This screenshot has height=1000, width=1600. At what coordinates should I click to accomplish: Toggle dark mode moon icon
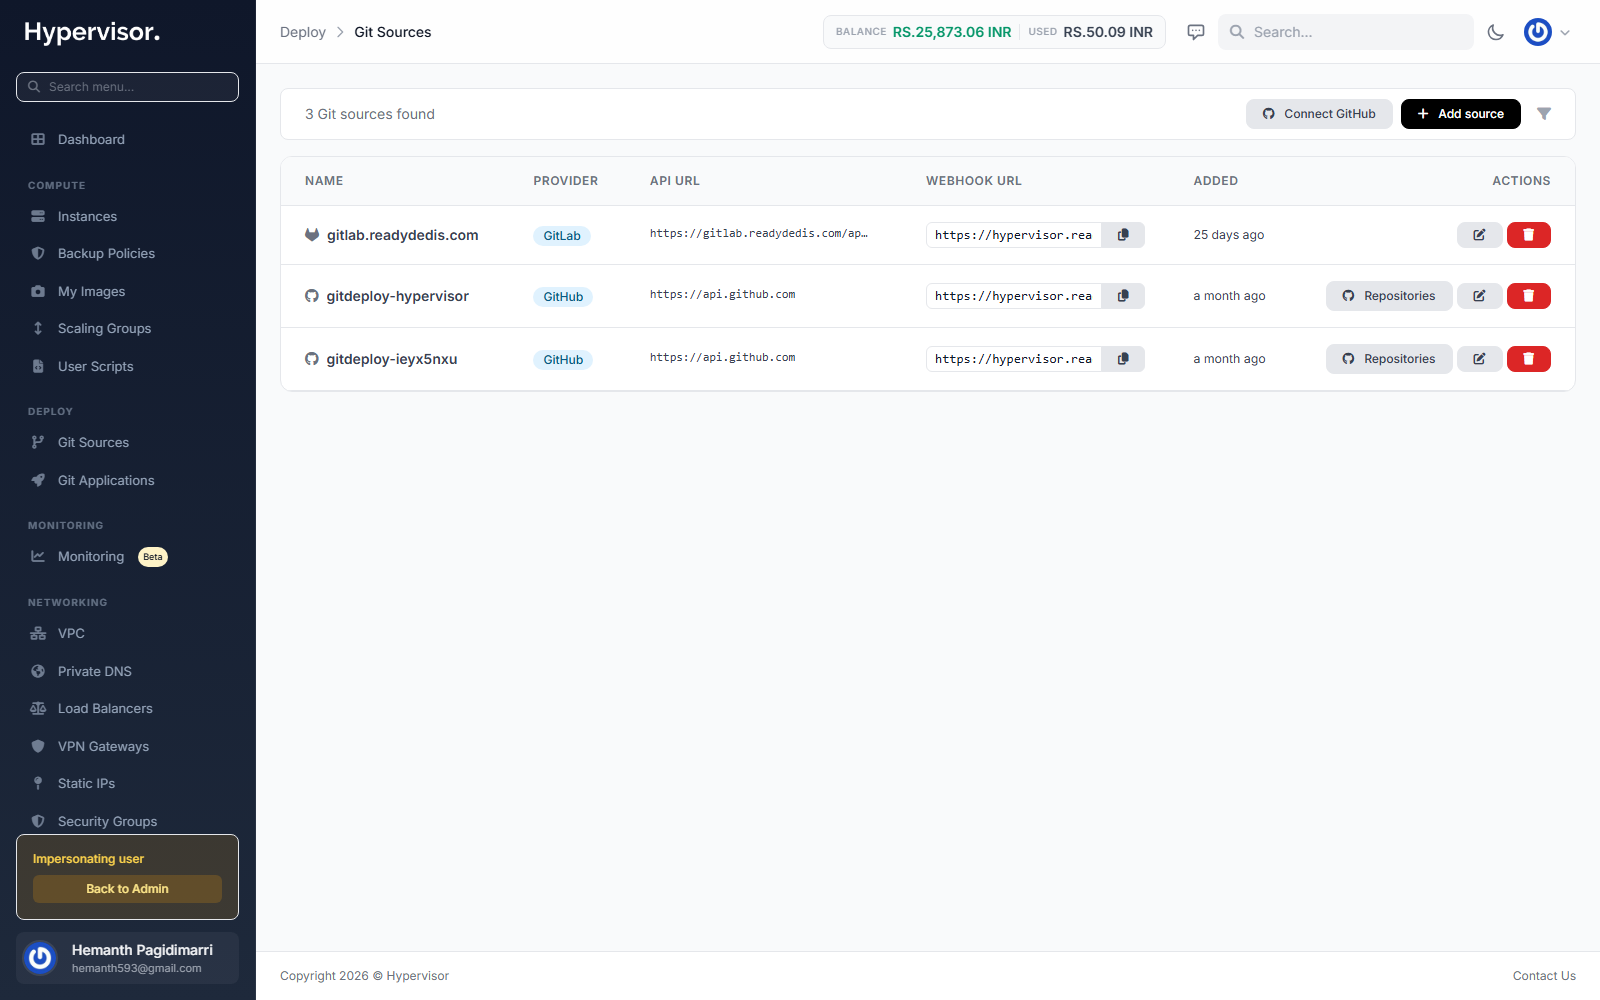tap(1496, 32)
